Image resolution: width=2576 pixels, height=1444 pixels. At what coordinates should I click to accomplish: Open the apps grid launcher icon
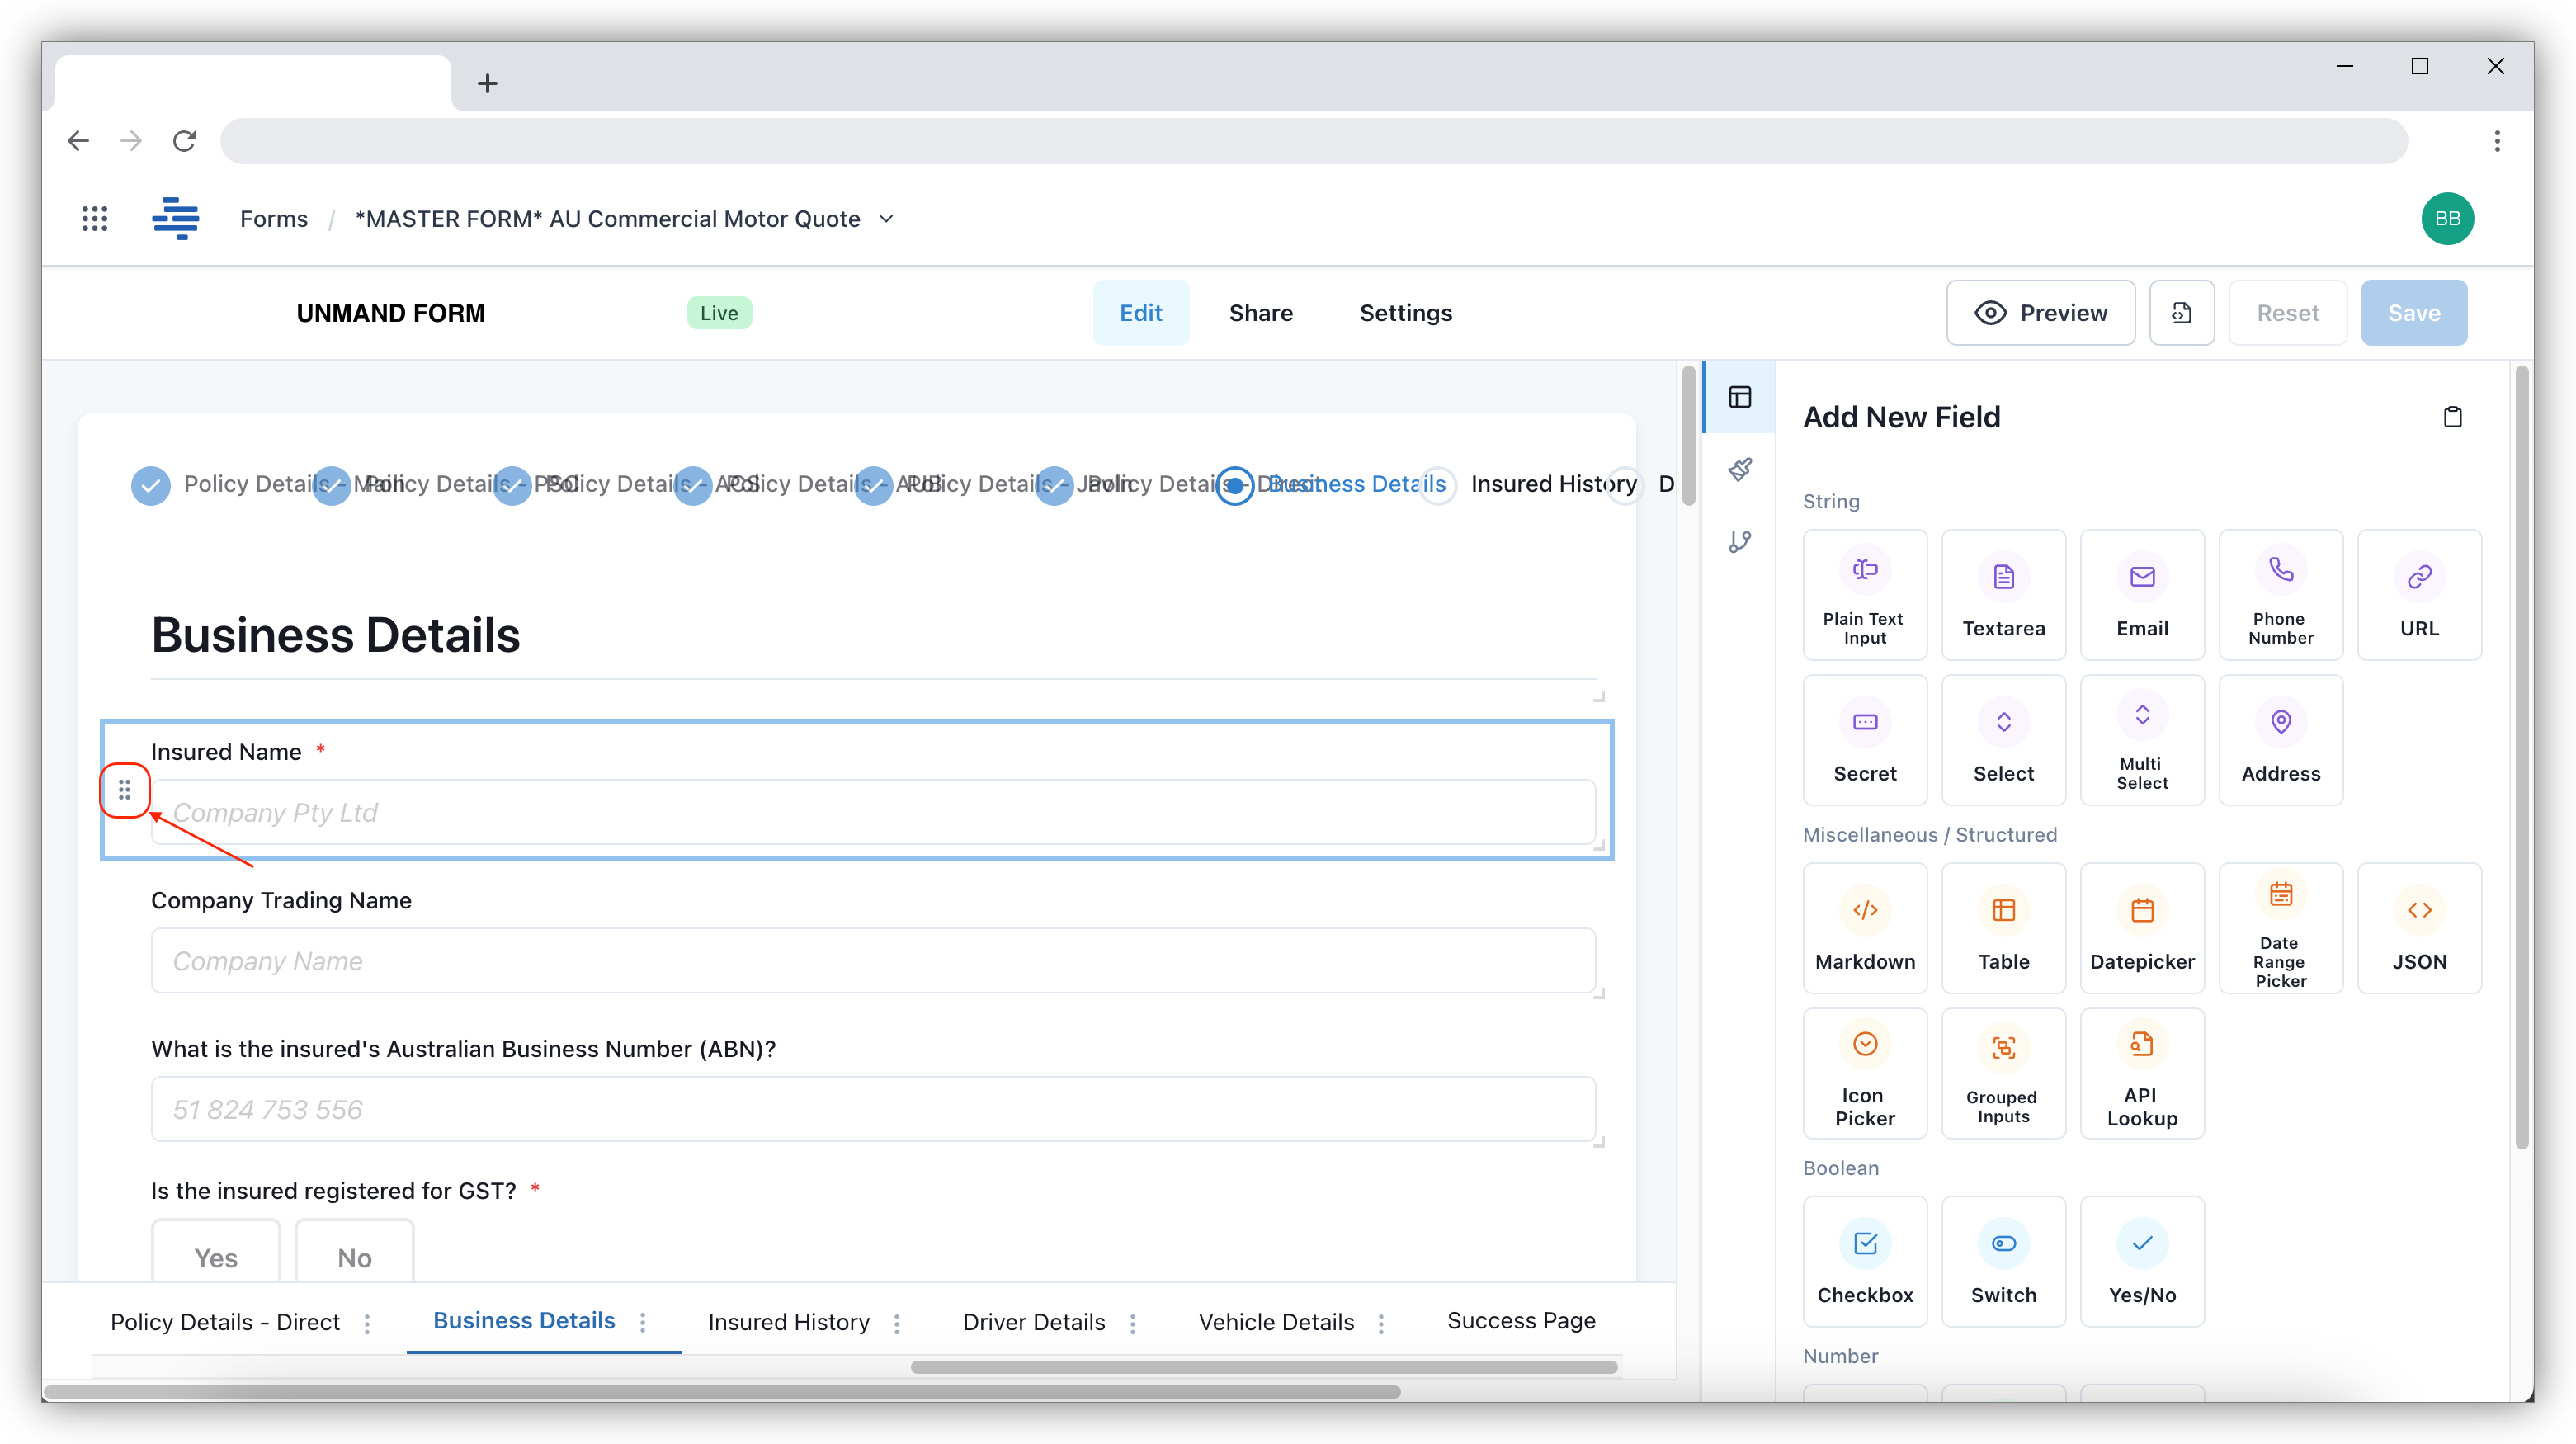pos(94,219)
